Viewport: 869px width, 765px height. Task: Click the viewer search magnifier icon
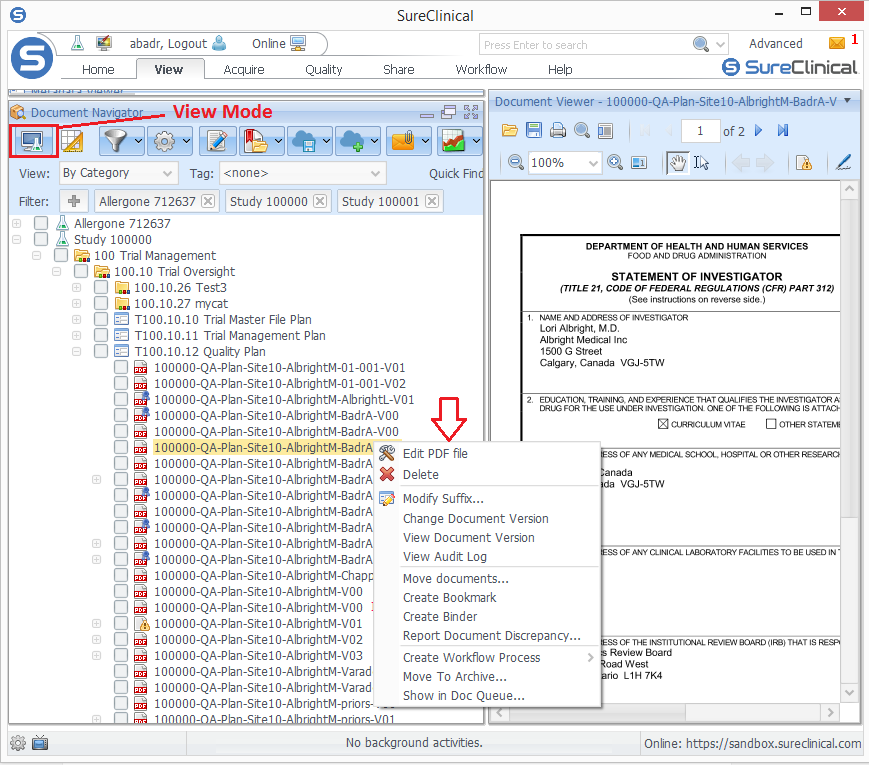click(581, 131)
